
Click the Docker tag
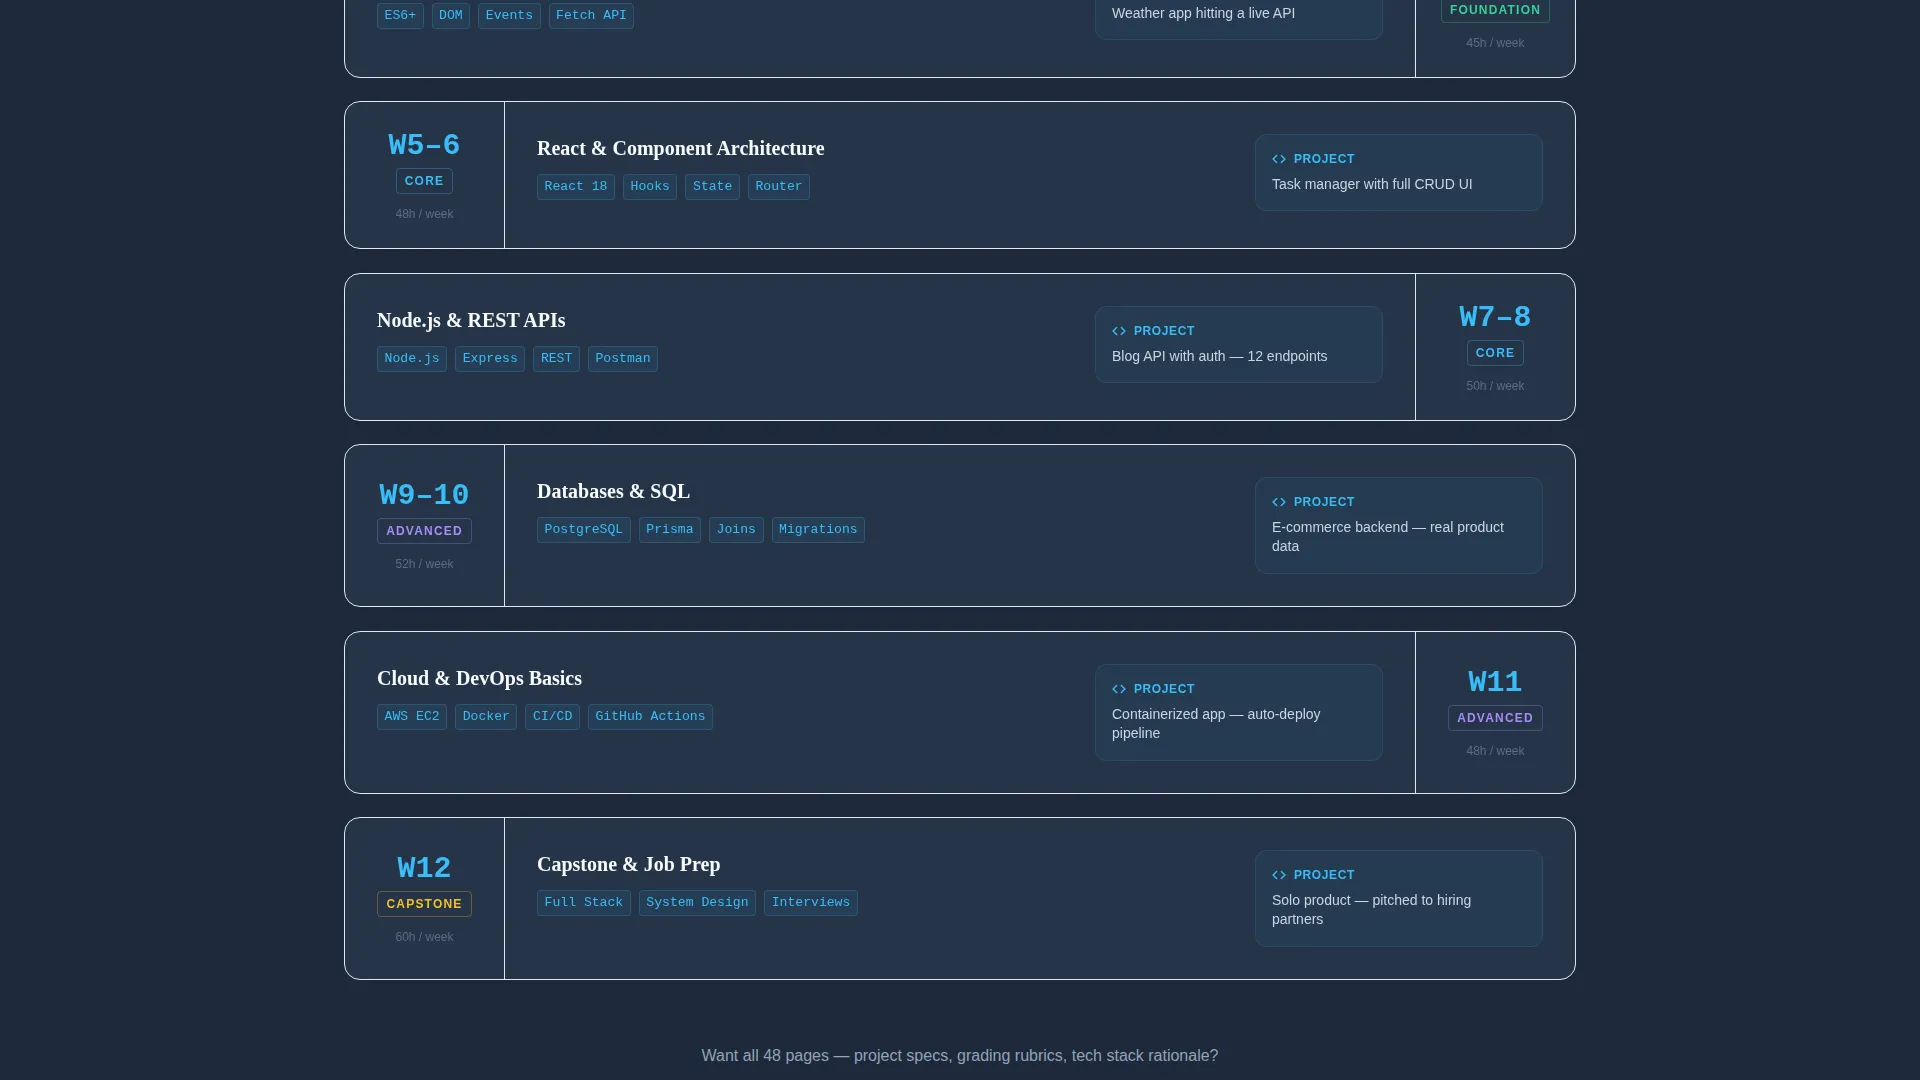(486, 717)
